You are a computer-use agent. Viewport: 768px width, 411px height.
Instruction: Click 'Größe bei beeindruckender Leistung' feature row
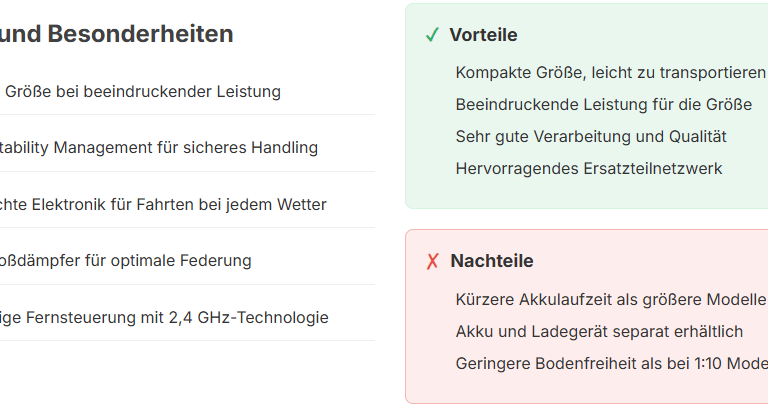pyautogui.click(x=187, y=92)
